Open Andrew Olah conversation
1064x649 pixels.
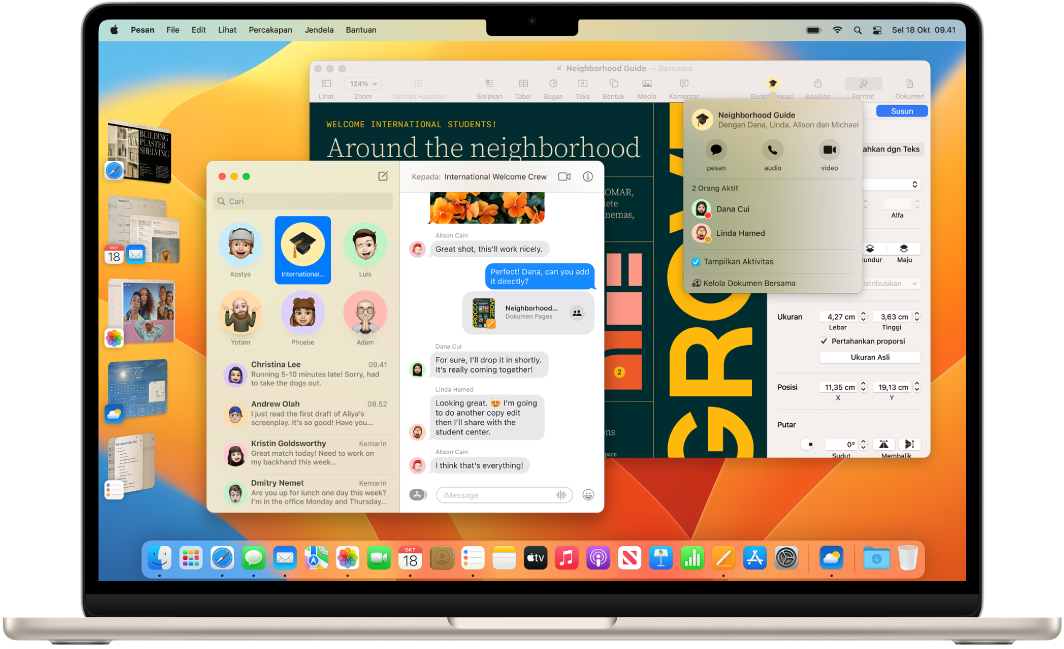tap(303, 413)
